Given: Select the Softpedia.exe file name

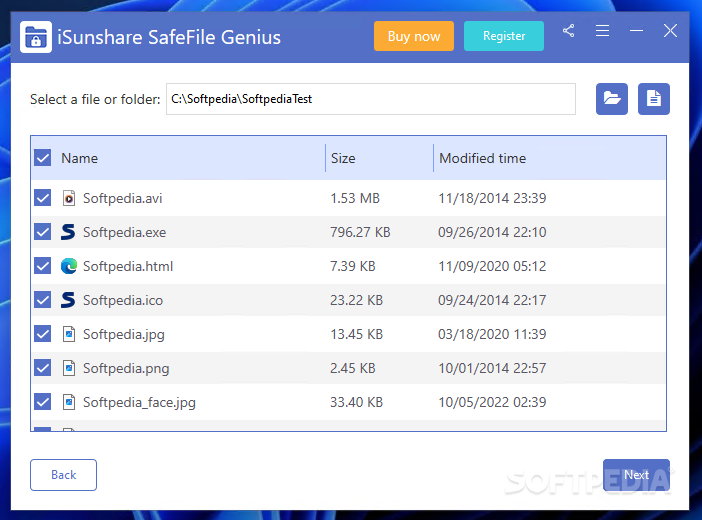Looking at the screenshot, I should click(124, 232).
